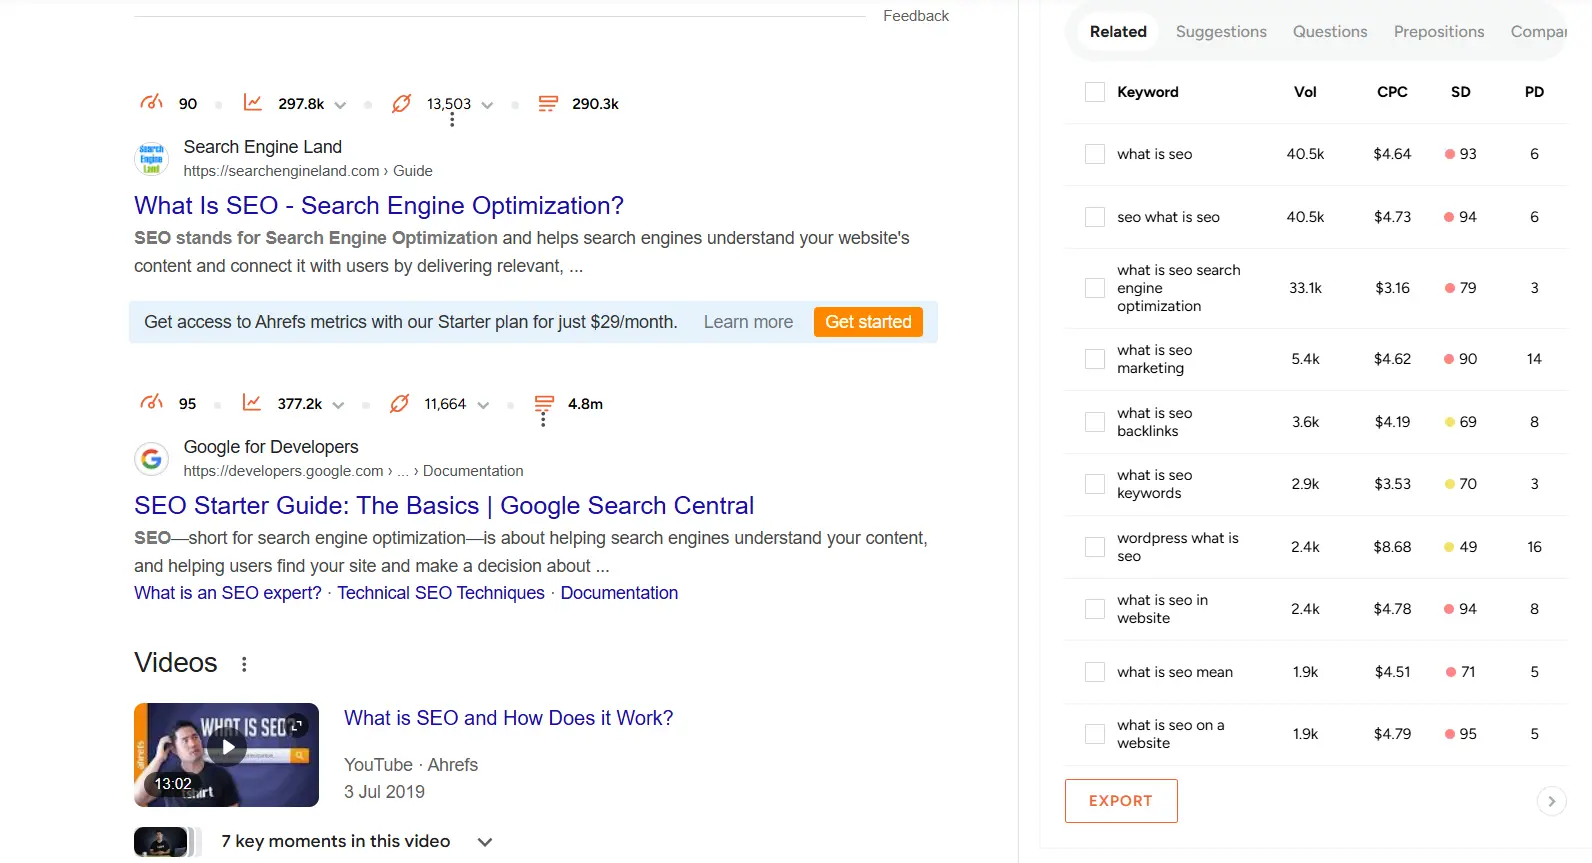Click traffic chart icon beside 297.8k

(253, 103)
